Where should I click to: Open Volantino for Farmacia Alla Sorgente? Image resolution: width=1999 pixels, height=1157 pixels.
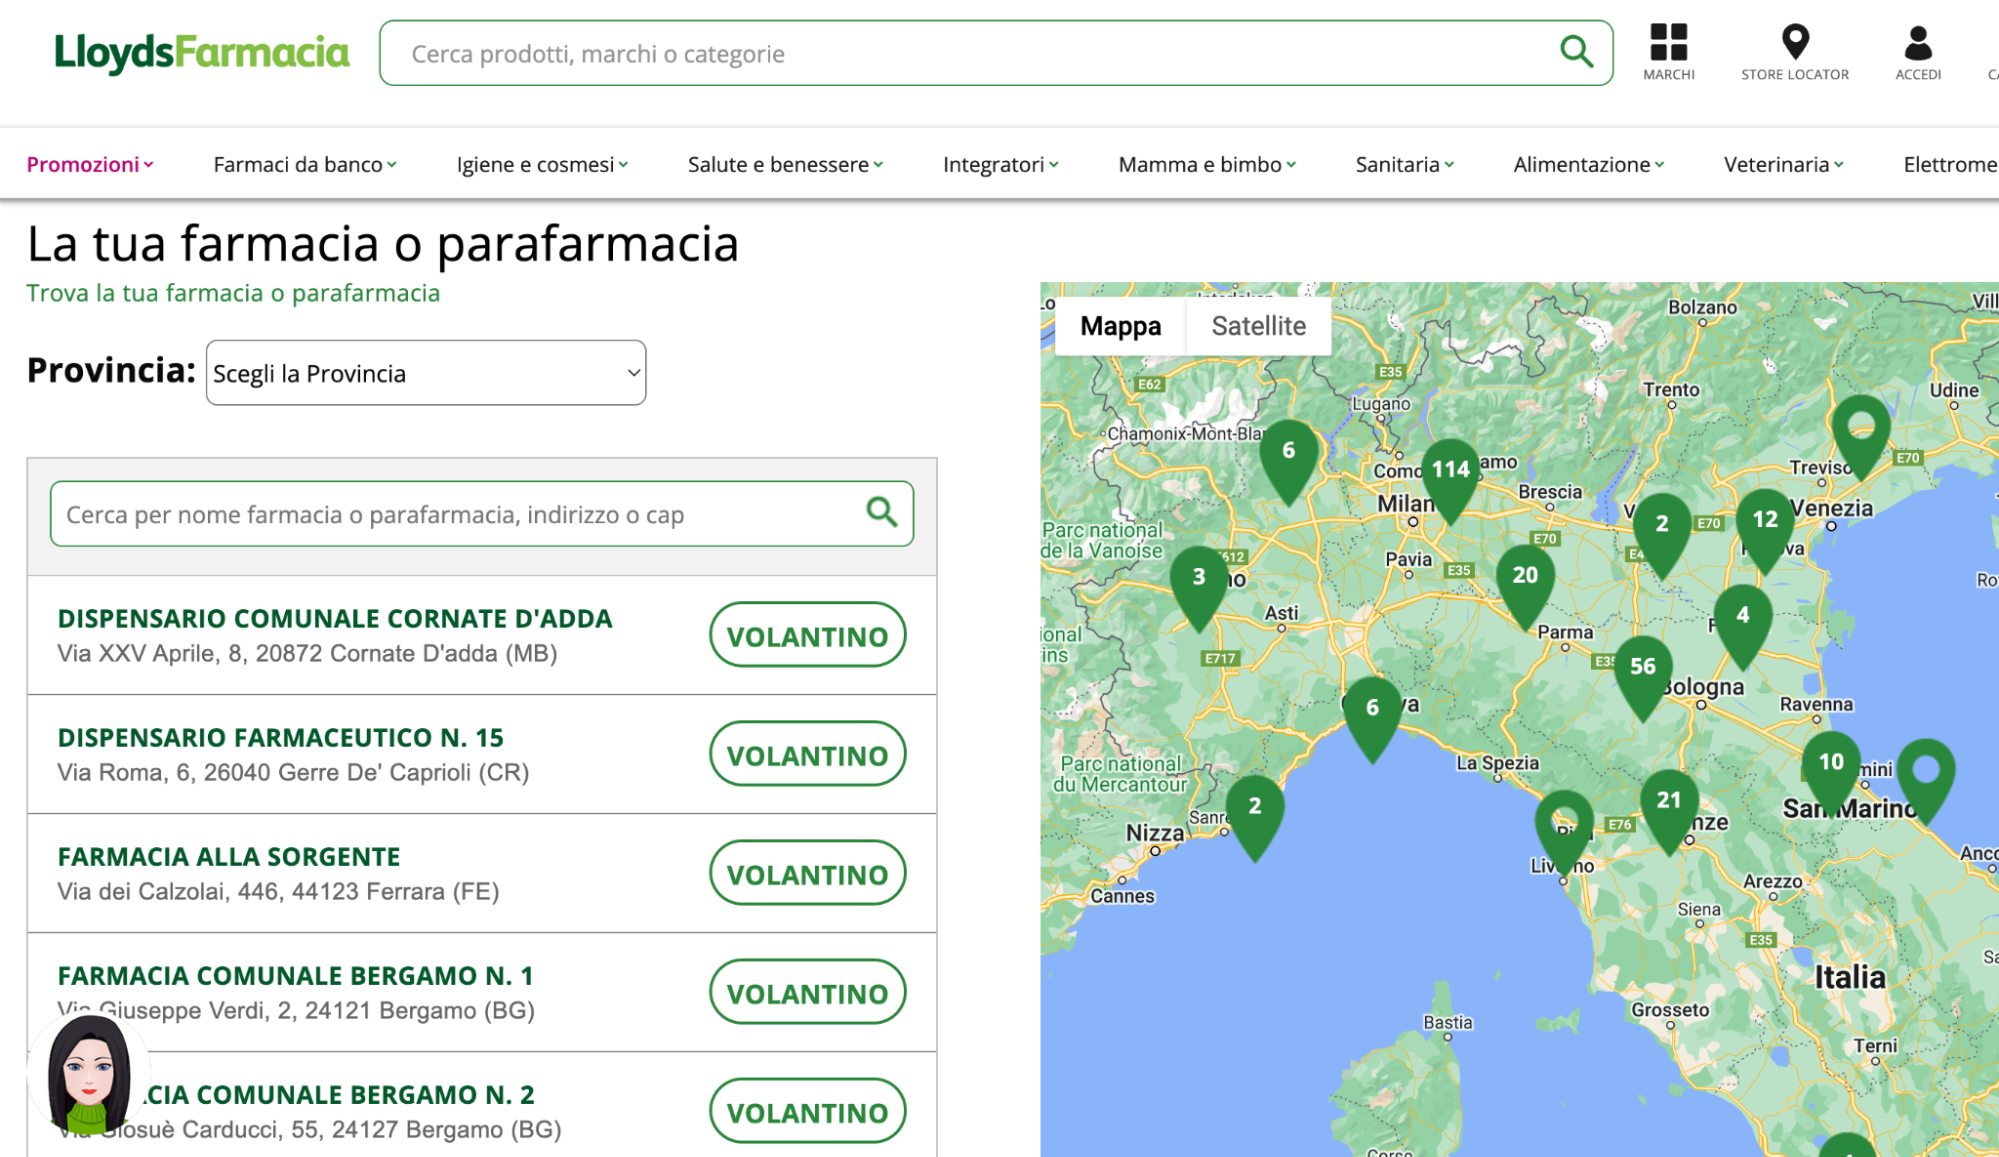pos(807,873)
